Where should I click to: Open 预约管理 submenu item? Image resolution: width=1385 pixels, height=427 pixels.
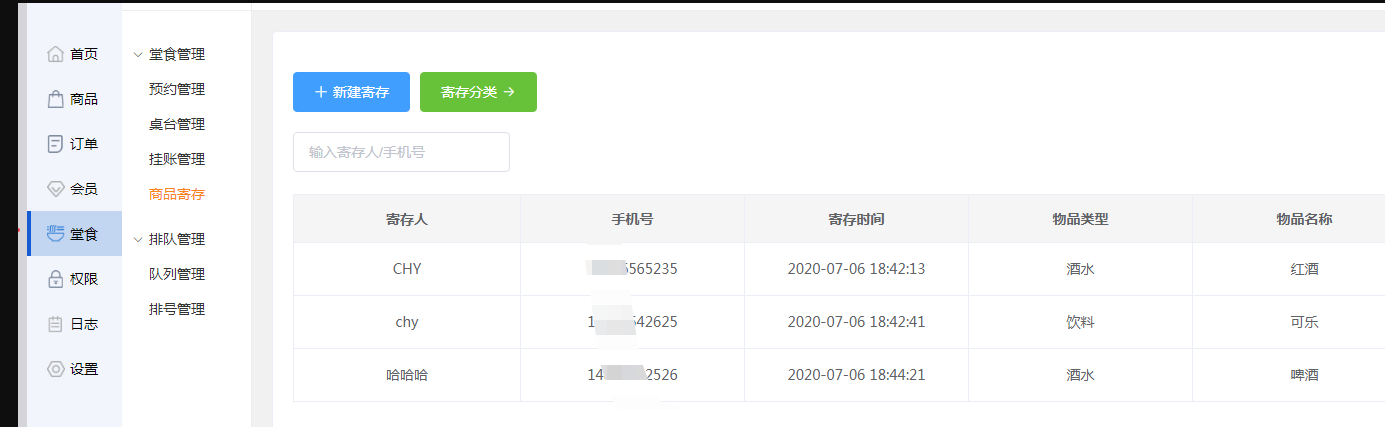click(177, 89)
